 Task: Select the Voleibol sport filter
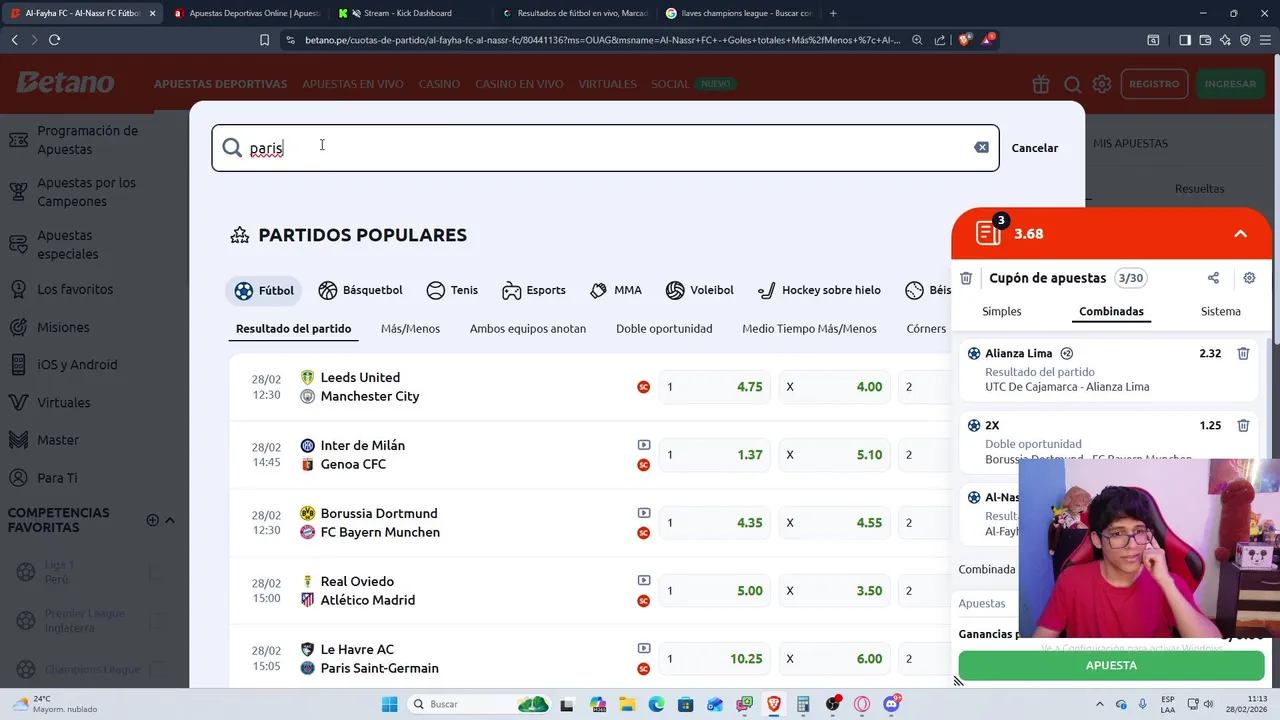click(699, 290)
